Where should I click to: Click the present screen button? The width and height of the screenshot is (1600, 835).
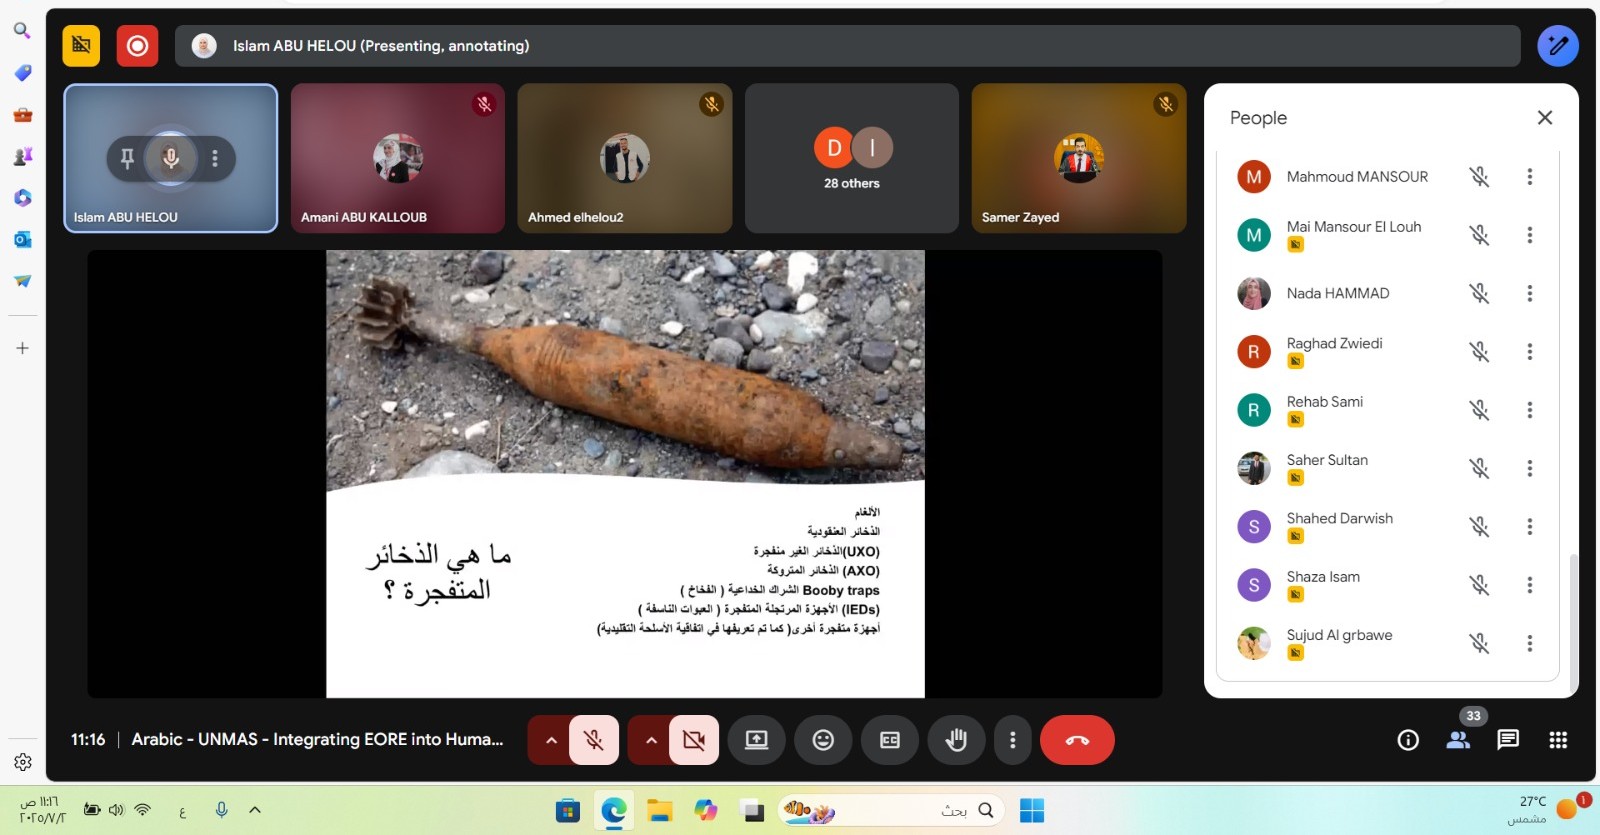(756, 740)
